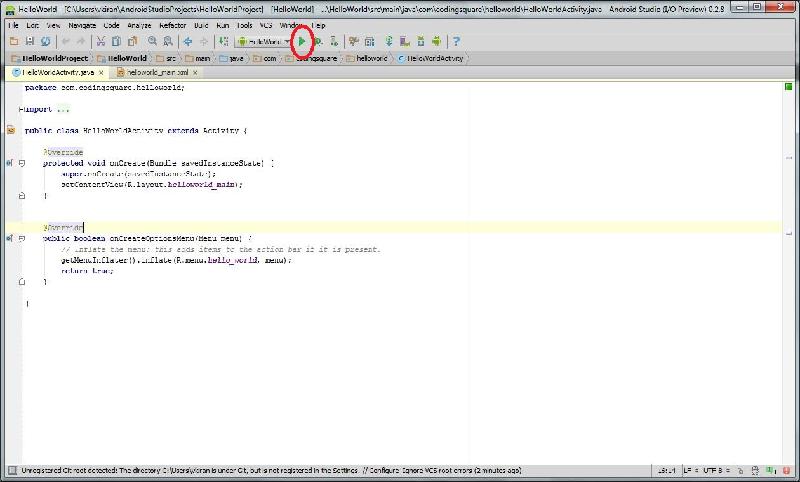Close the HelloWorldActivity.java tab
Screen dimensions: 800x482
point(101,73)
